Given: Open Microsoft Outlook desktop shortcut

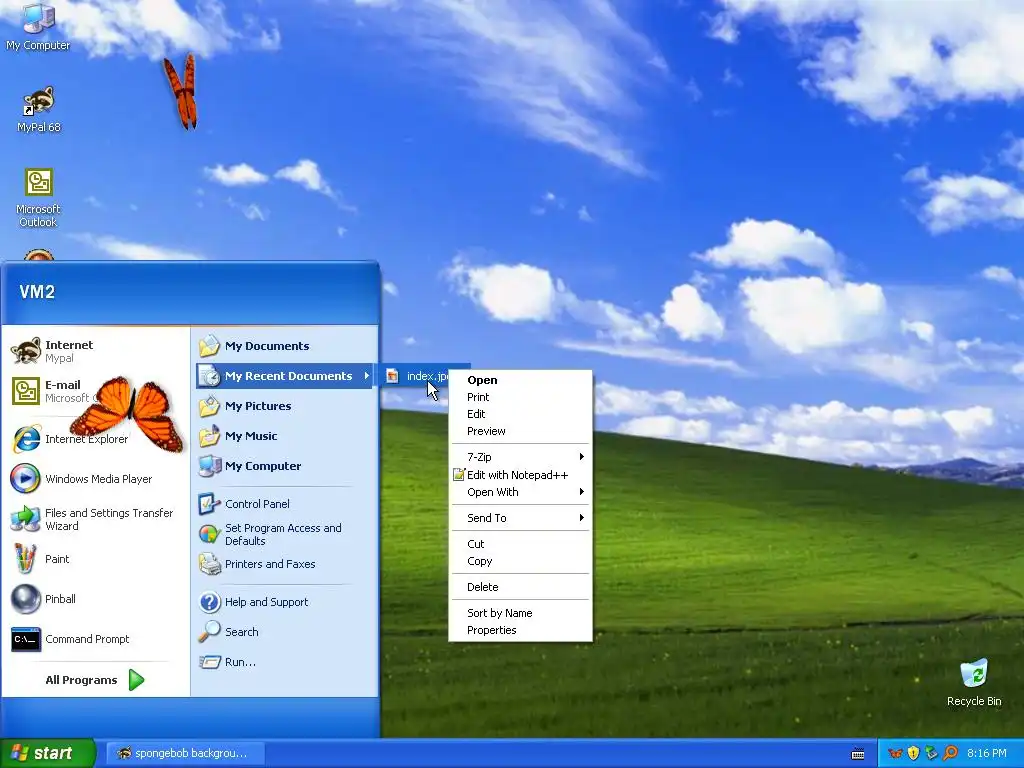Looking at the screenshot, I should click(39, 197).
